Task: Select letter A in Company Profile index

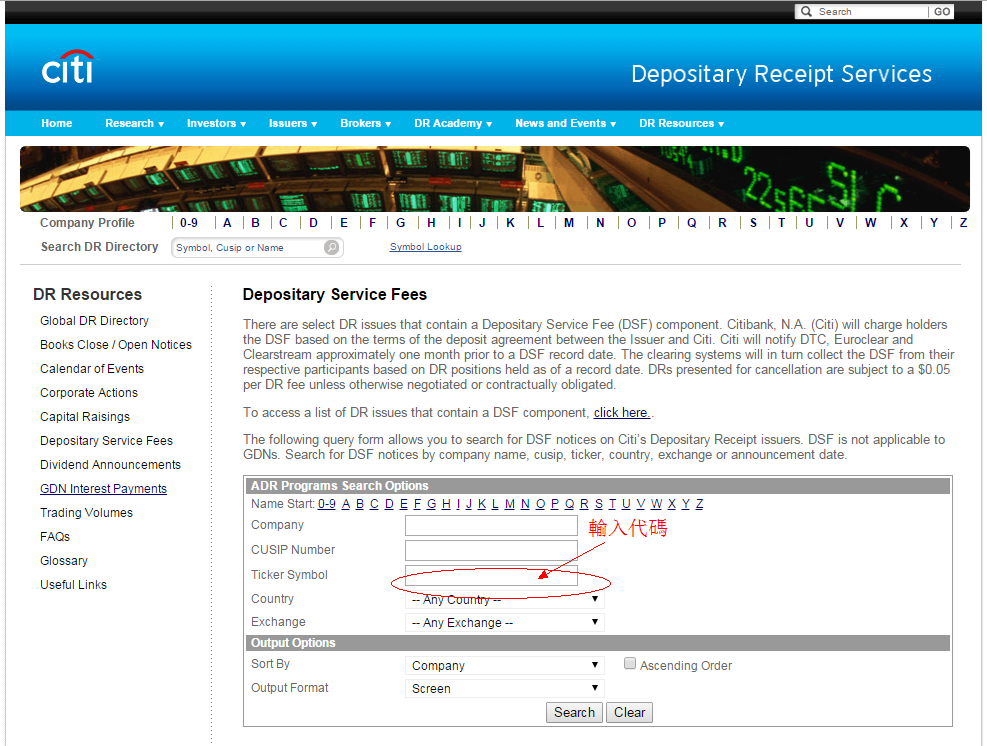Action: tap(227, 223)
